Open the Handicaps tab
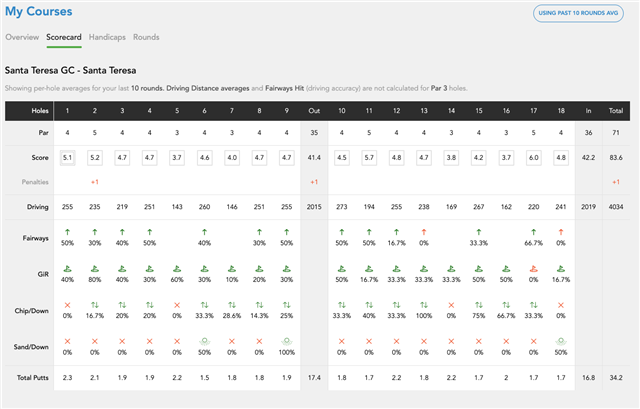The height and width of the screenshot is (409, 640). point(106,37)
